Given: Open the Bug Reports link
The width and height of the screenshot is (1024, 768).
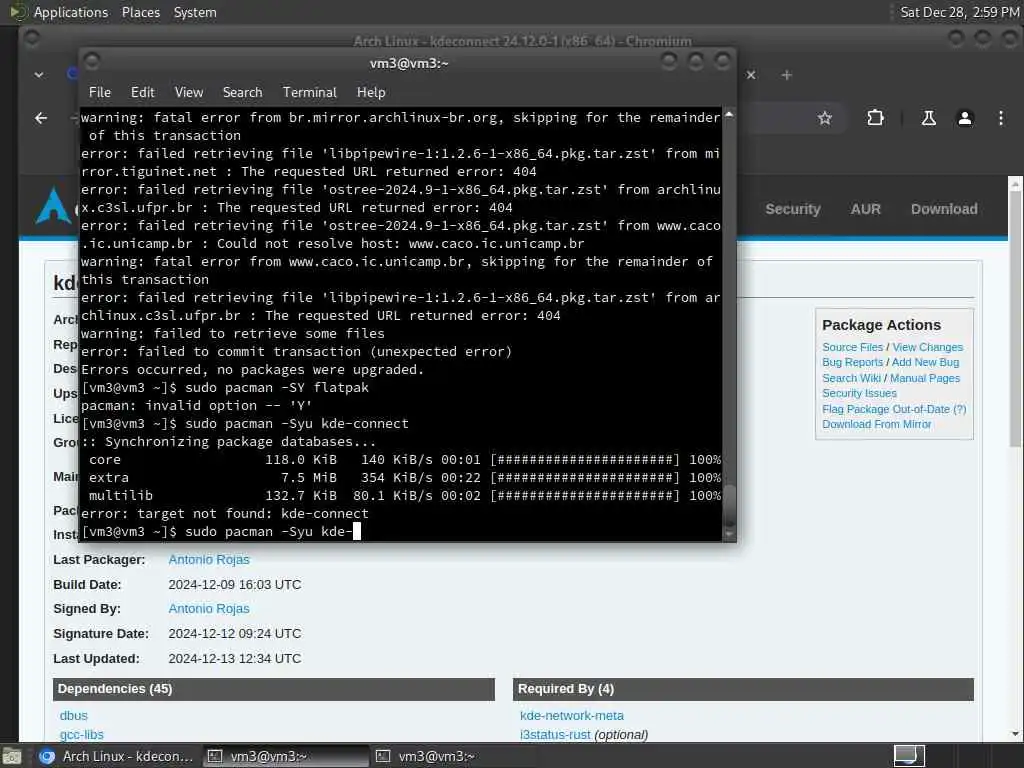Looking at the screenshot, I should (852, 362).
